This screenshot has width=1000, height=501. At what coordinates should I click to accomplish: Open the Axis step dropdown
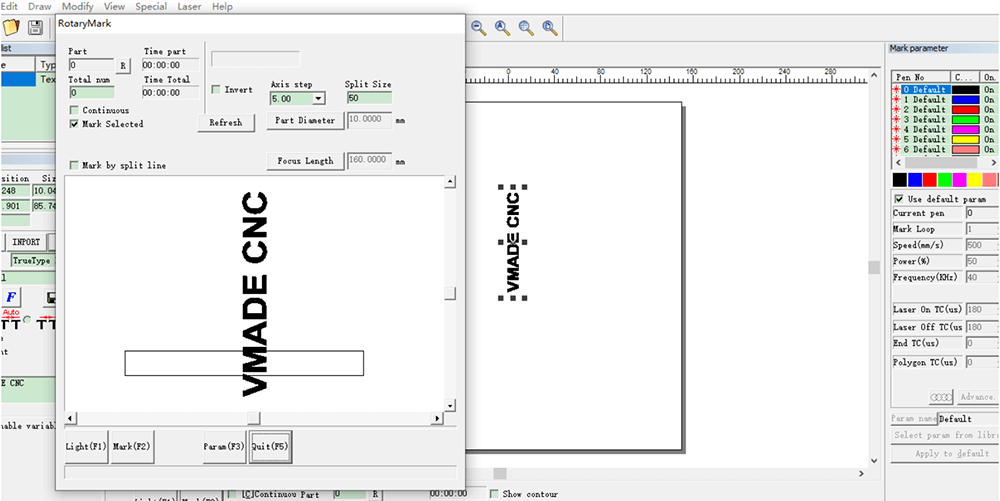[319, 99]
